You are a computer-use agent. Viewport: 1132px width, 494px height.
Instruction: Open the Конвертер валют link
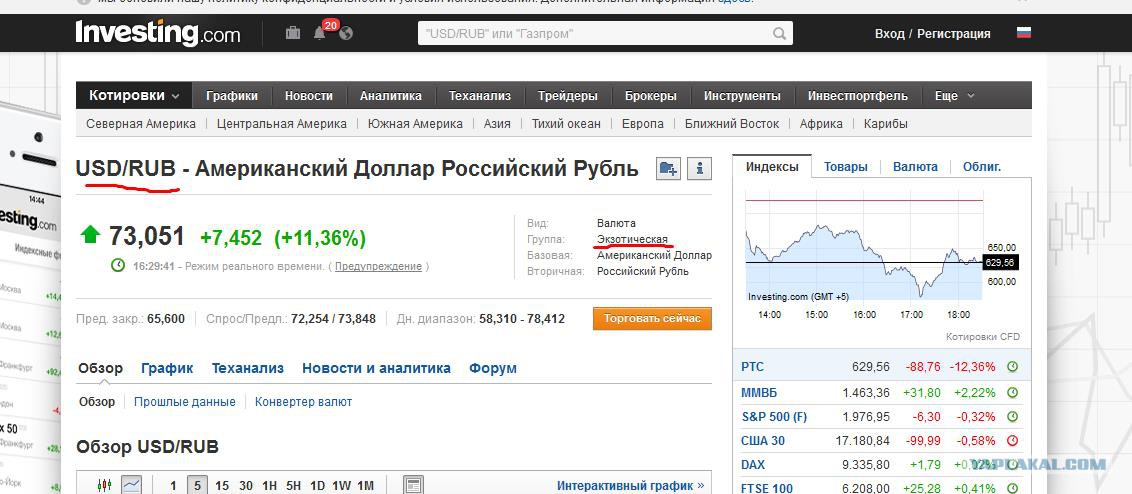[303, 402]
